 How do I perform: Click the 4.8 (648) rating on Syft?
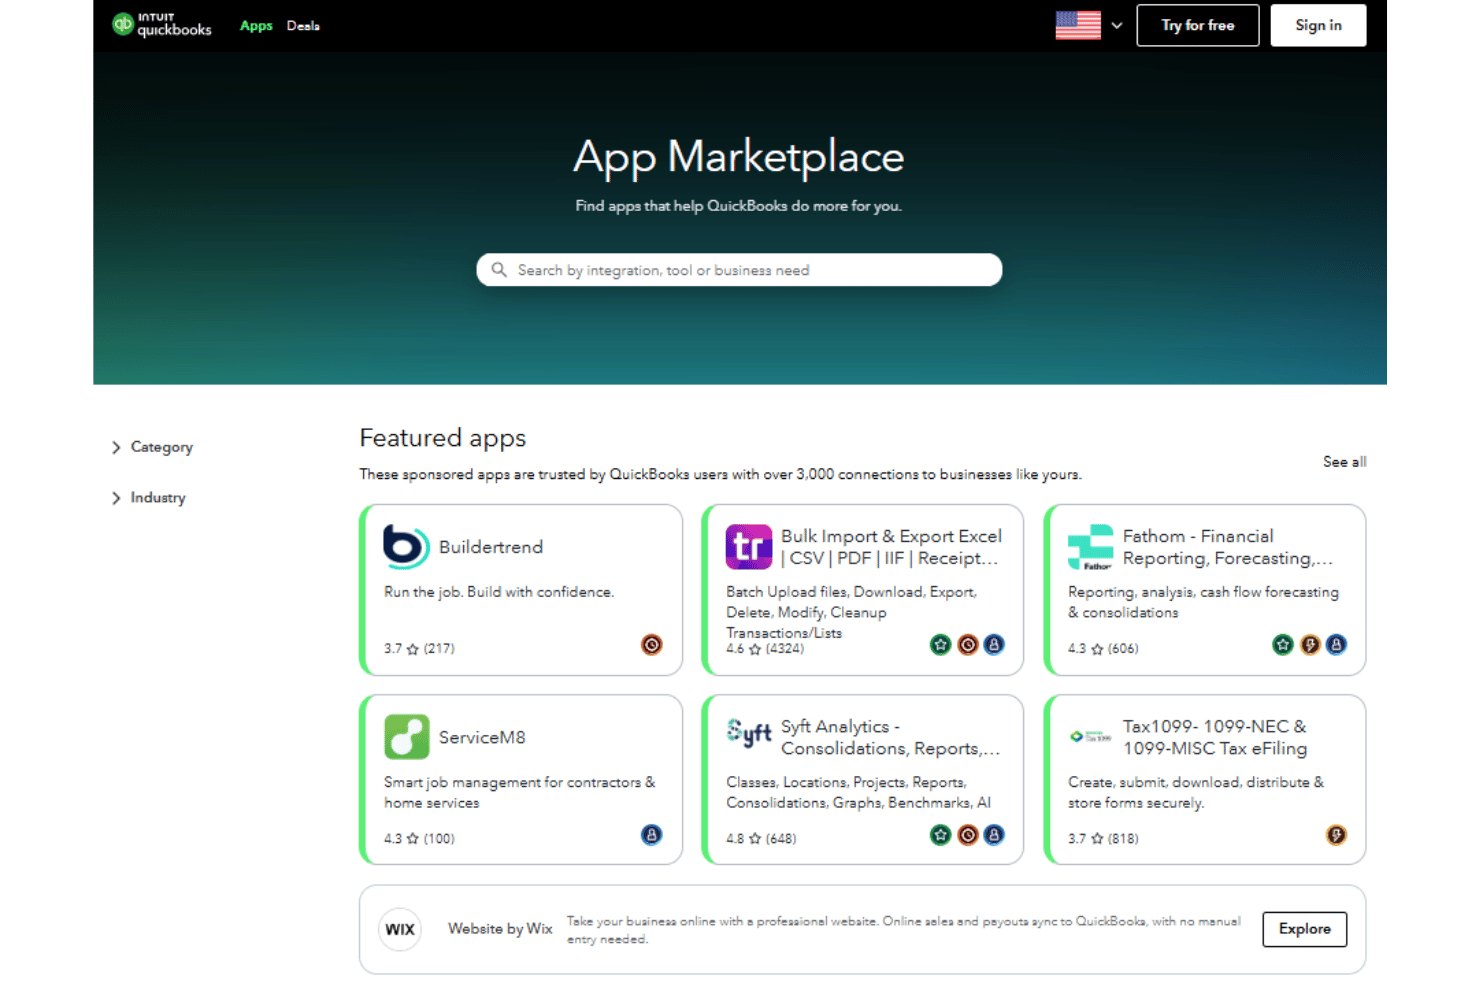(x=761, y=839)
